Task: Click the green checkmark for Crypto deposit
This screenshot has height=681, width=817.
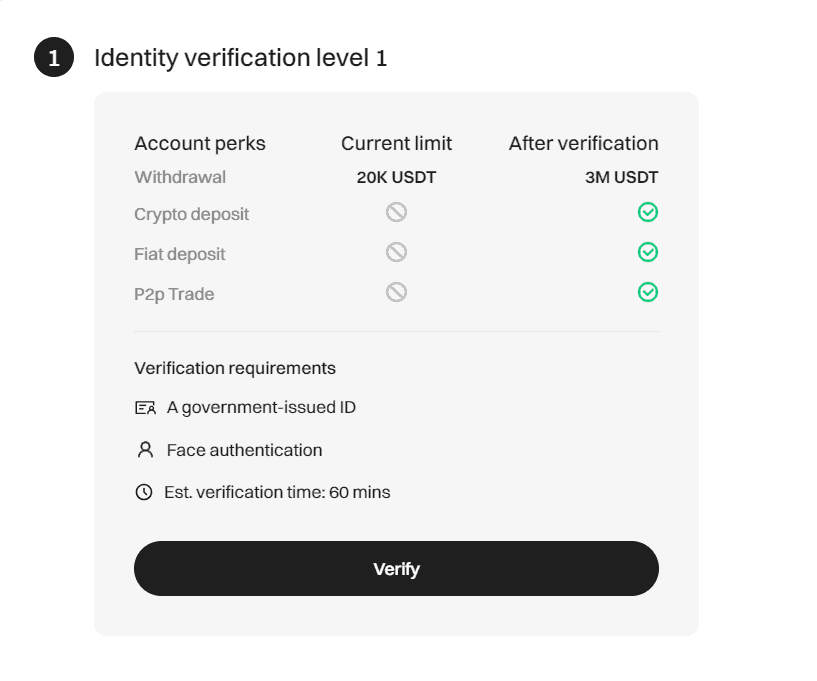Action: (x=648, y=212)
